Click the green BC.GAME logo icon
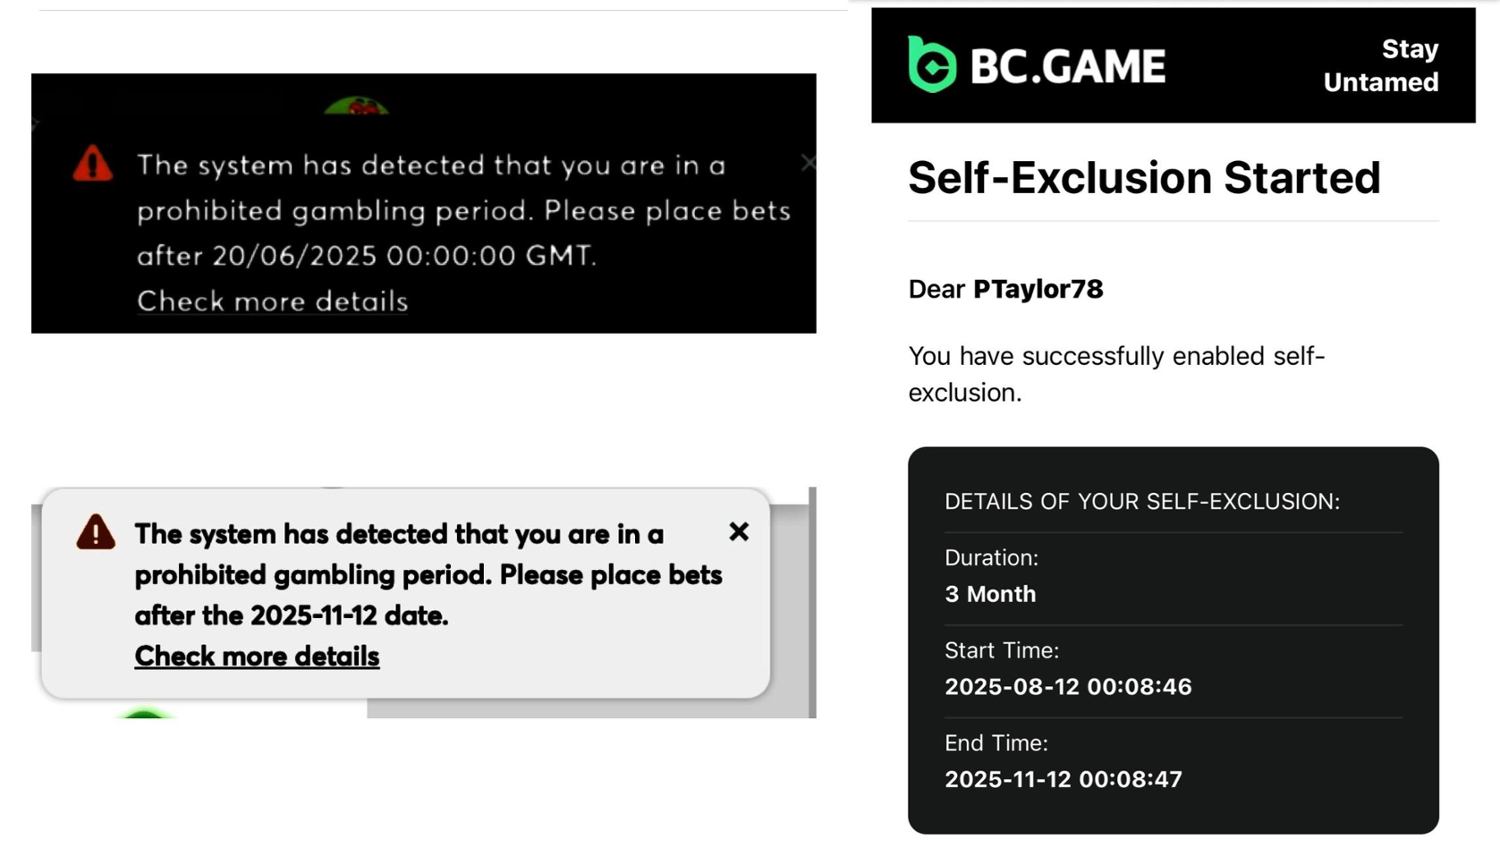This screenshot has height=848, width=1500. [932, 65]
